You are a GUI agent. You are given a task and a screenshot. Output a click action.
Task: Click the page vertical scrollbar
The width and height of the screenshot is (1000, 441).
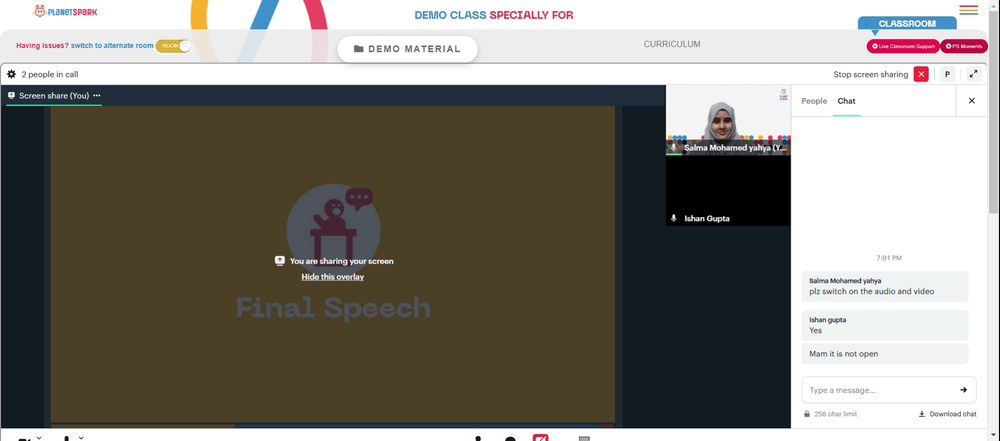(x=994, y=112)
